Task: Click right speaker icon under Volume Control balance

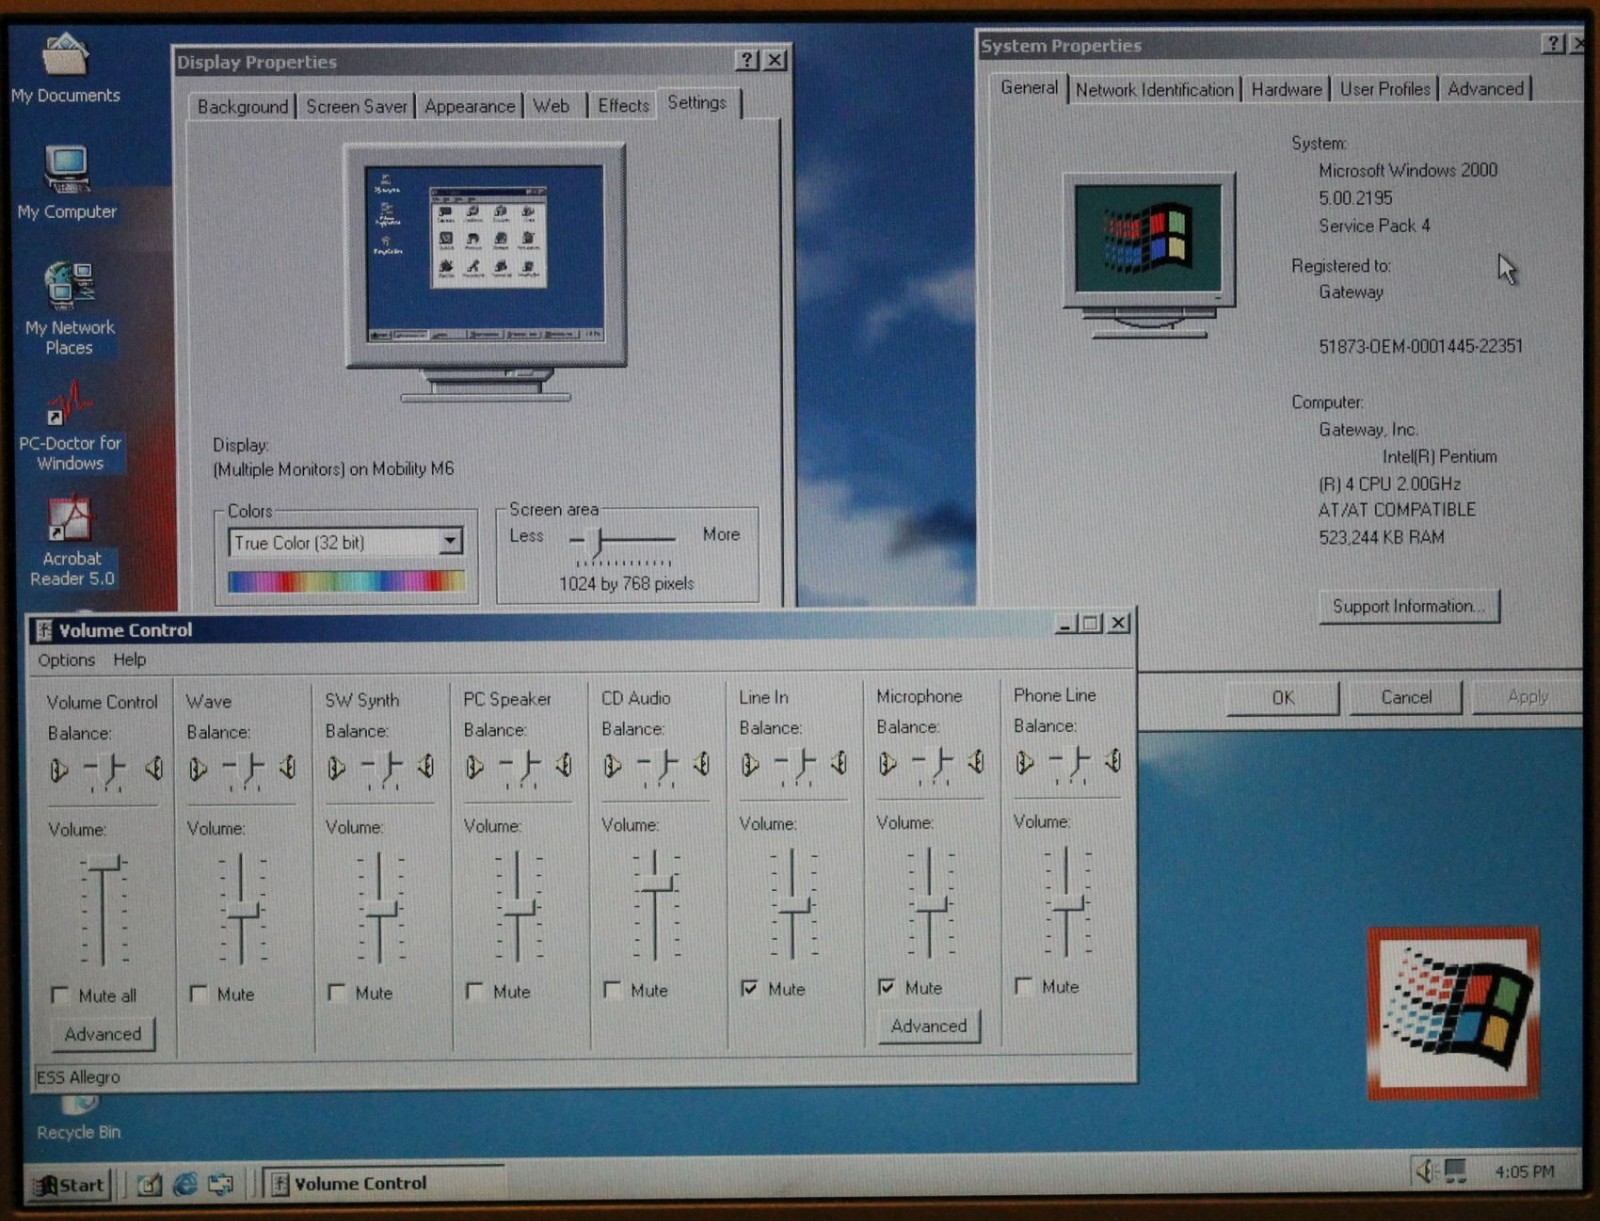Action: (154, 768)
